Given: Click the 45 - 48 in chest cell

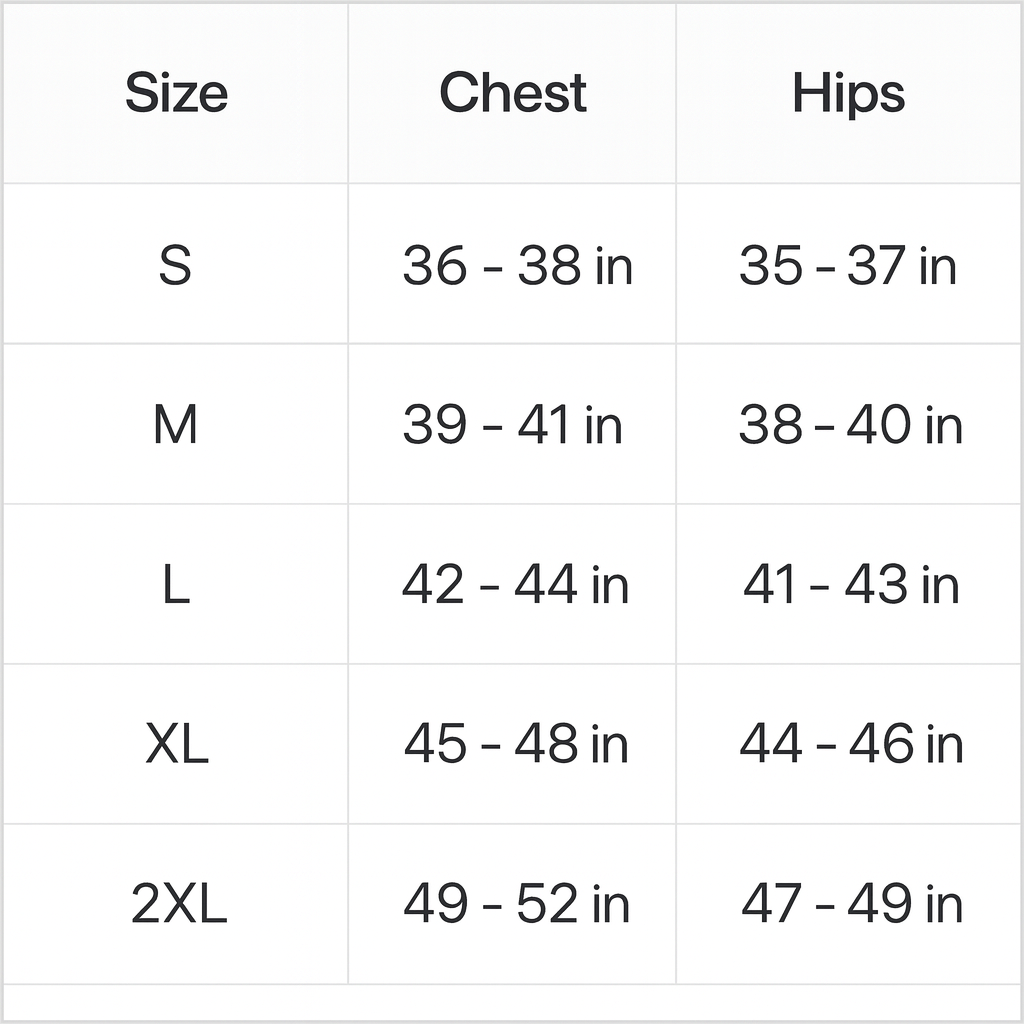Looking at the screenshot, I should 516,745.
